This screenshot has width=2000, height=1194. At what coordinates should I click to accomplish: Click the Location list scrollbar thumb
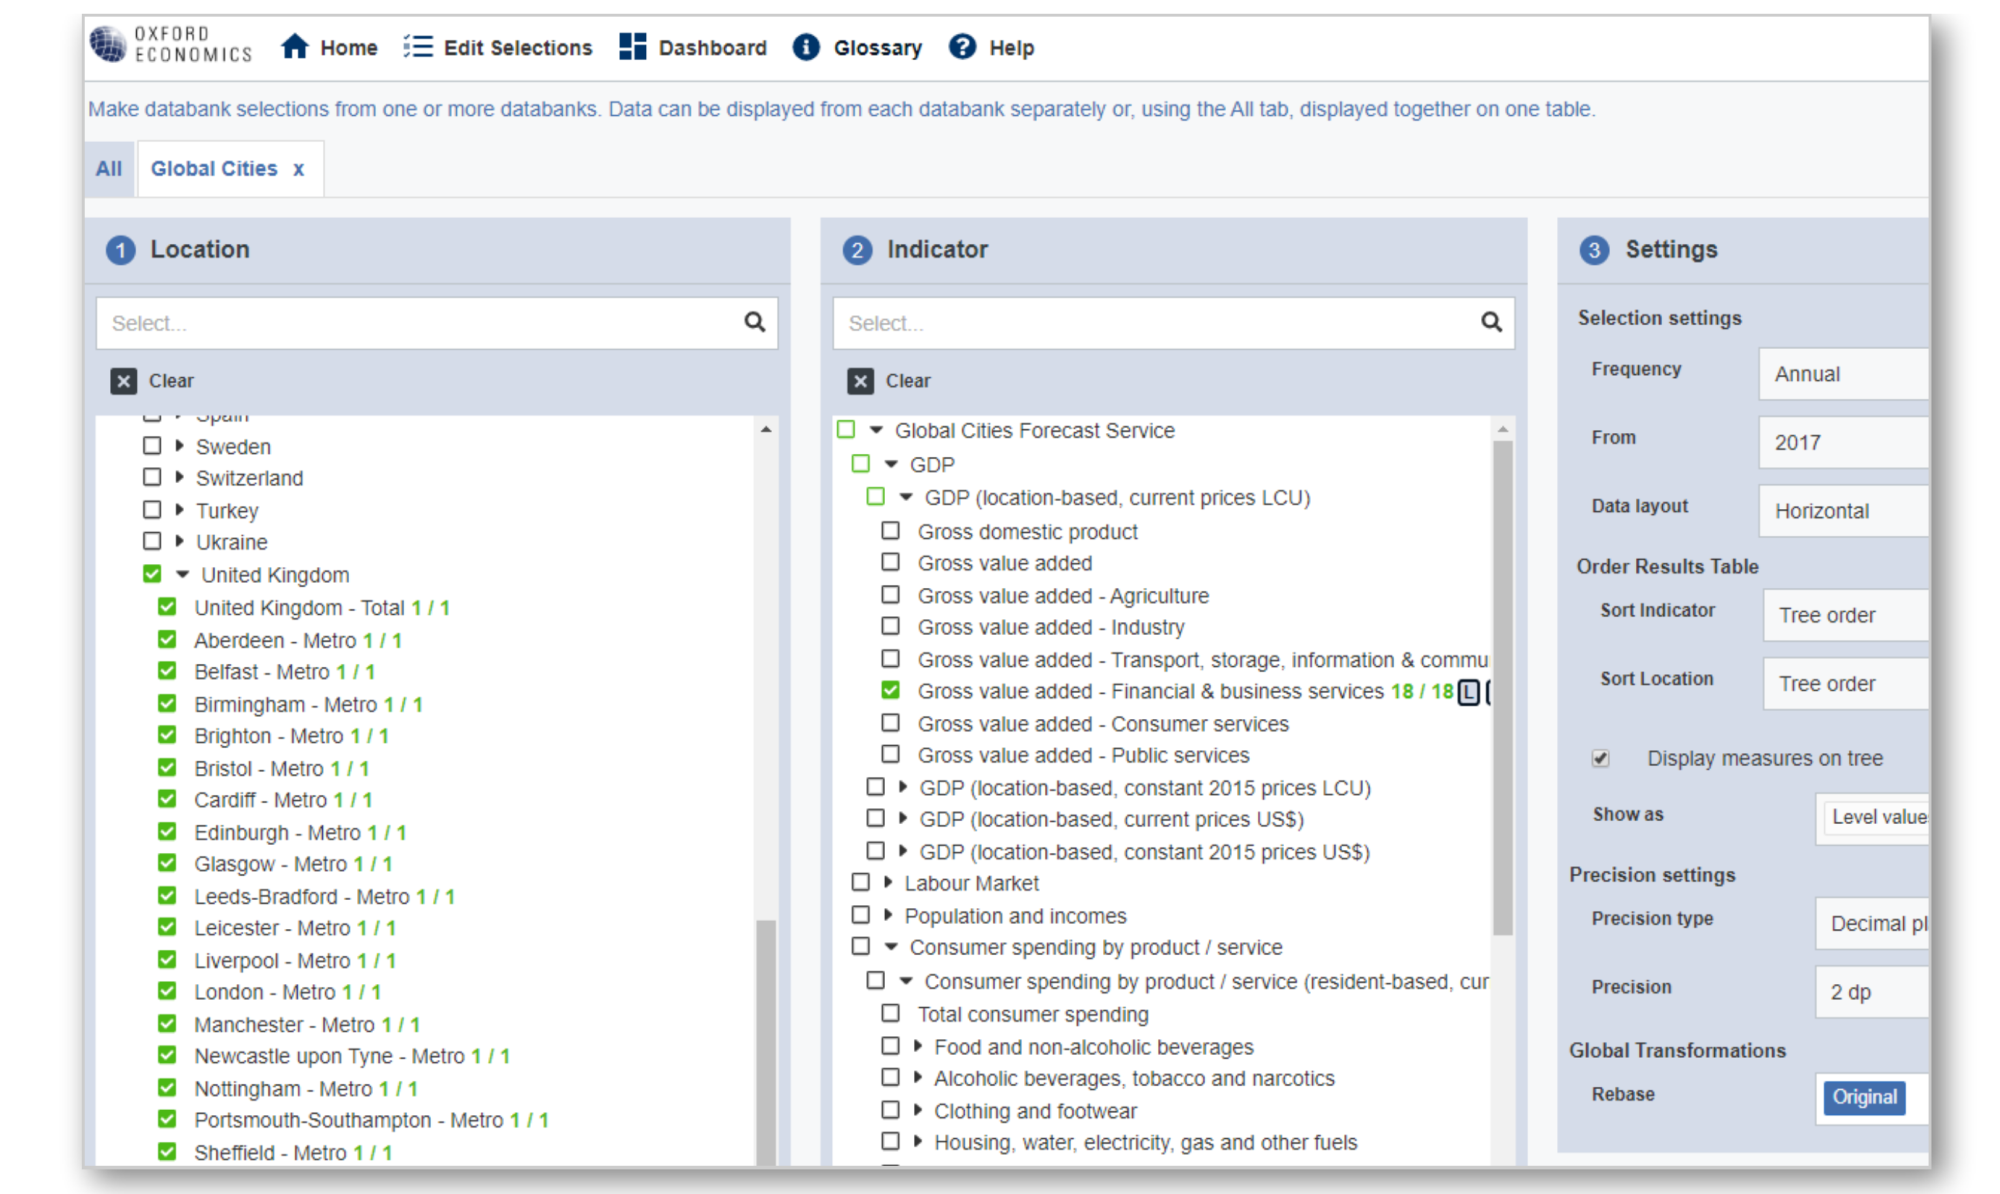766,1042
